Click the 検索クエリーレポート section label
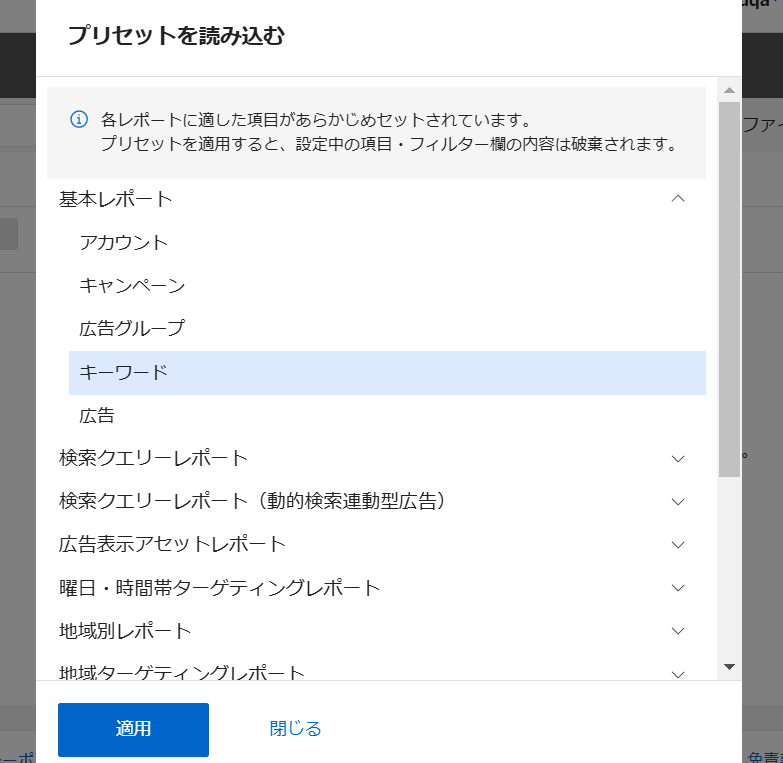783x763 pixels. (x=153, y=458)
